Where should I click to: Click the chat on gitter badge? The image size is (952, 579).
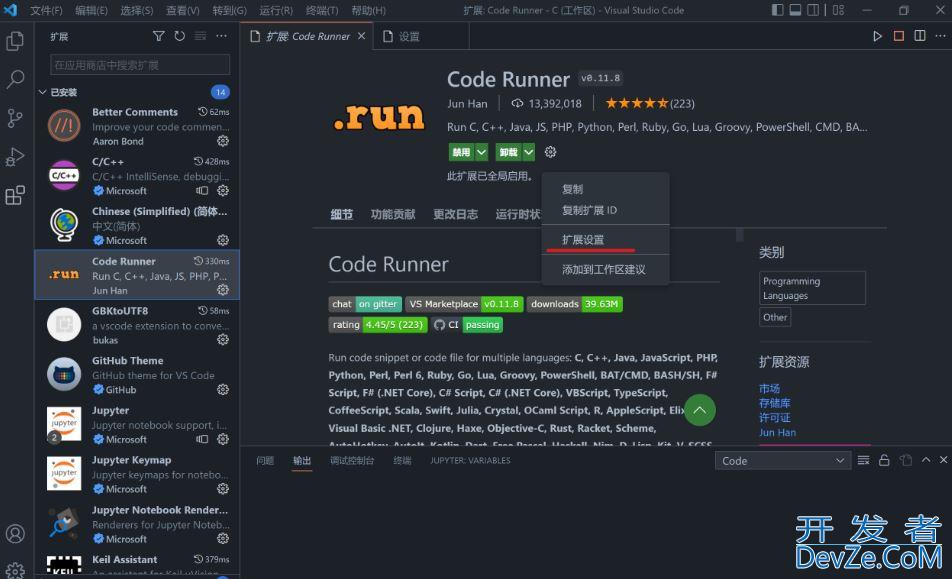(365, 304)
